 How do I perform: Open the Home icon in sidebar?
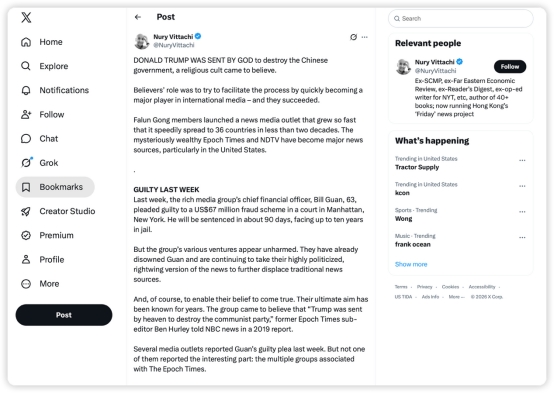[x=26, y=42]
